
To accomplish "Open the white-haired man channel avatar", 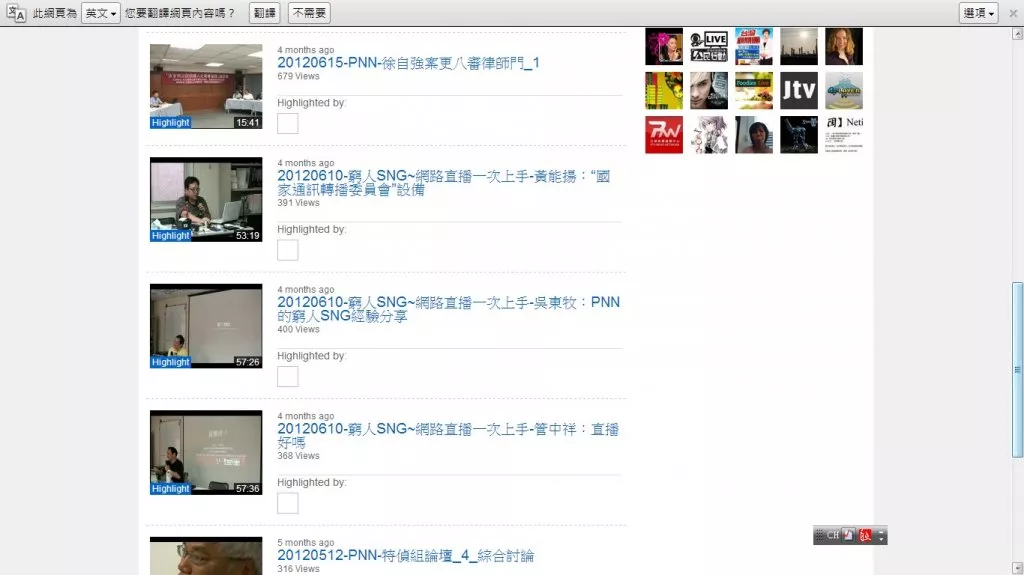I will pyautogui.click(x=709, y=90).
